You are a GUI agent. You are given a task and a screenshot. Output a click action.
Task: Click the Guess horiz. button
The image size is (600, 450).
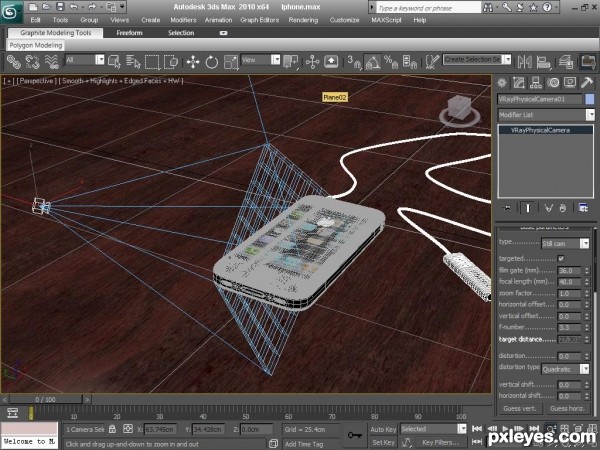click(x=567, y=409)
